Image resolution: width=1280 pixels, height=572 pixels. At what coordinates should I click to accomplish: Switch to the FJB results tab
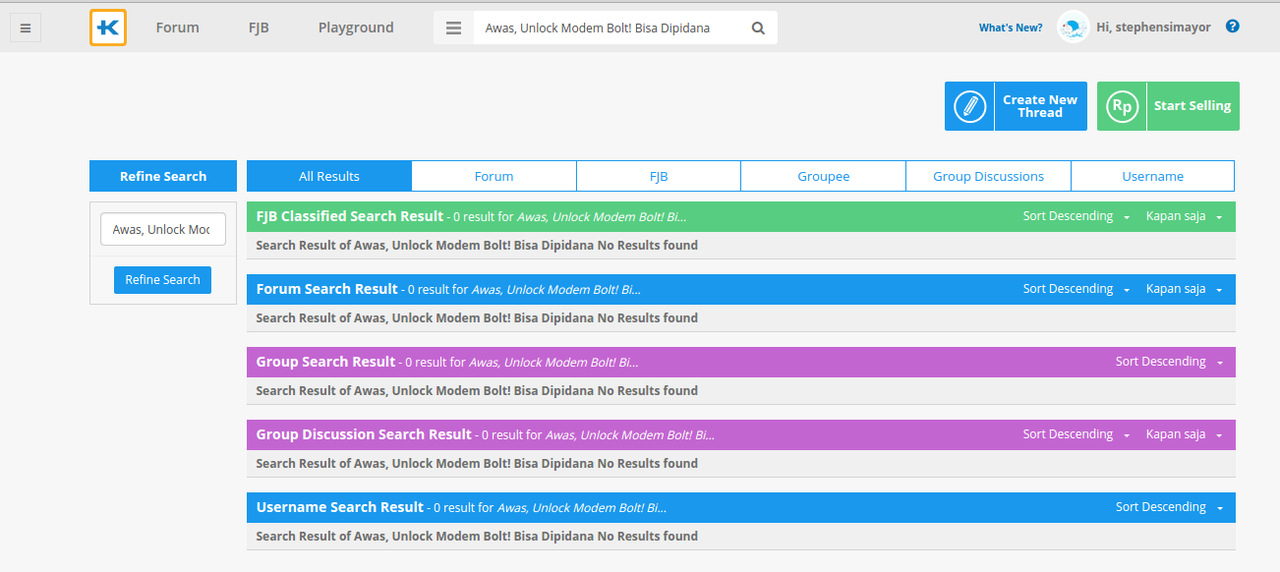click(x=658, y=176)
